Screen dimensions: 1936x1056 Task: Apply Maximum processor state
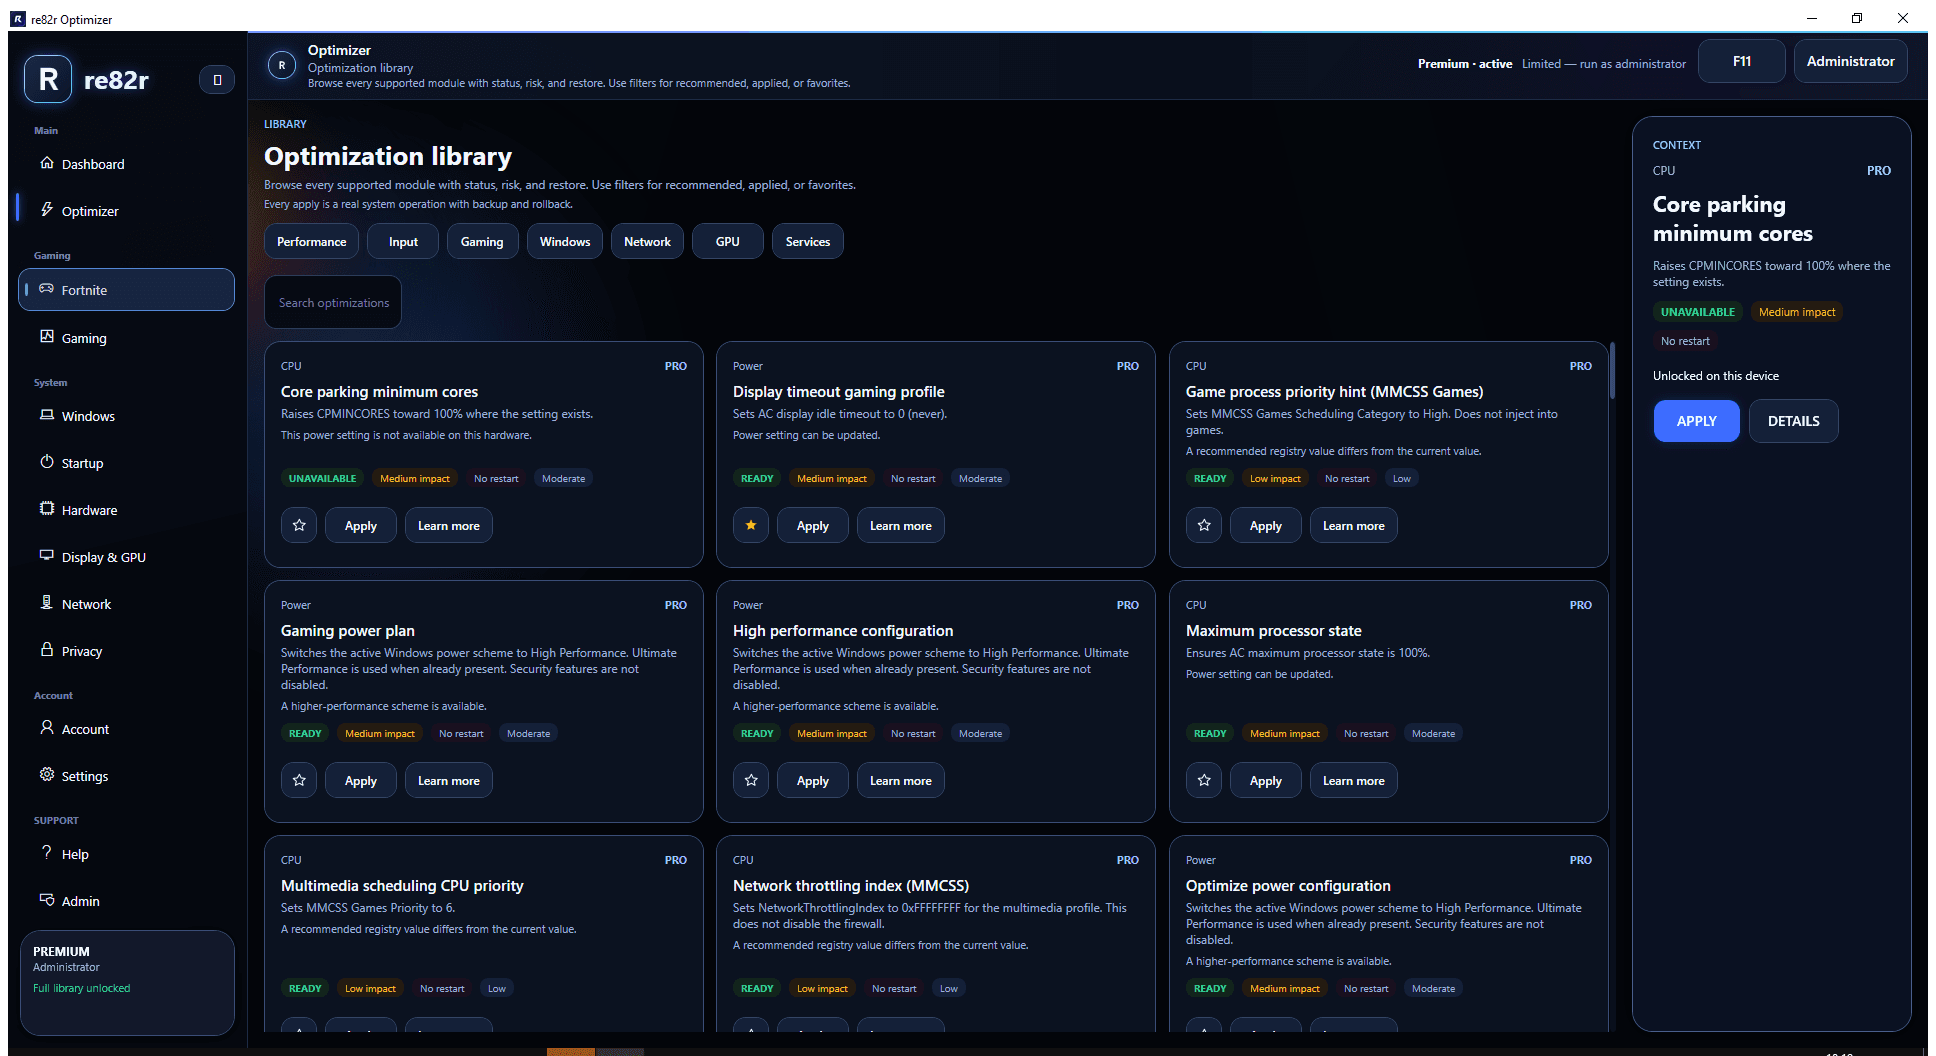[x=1266, y=780]
